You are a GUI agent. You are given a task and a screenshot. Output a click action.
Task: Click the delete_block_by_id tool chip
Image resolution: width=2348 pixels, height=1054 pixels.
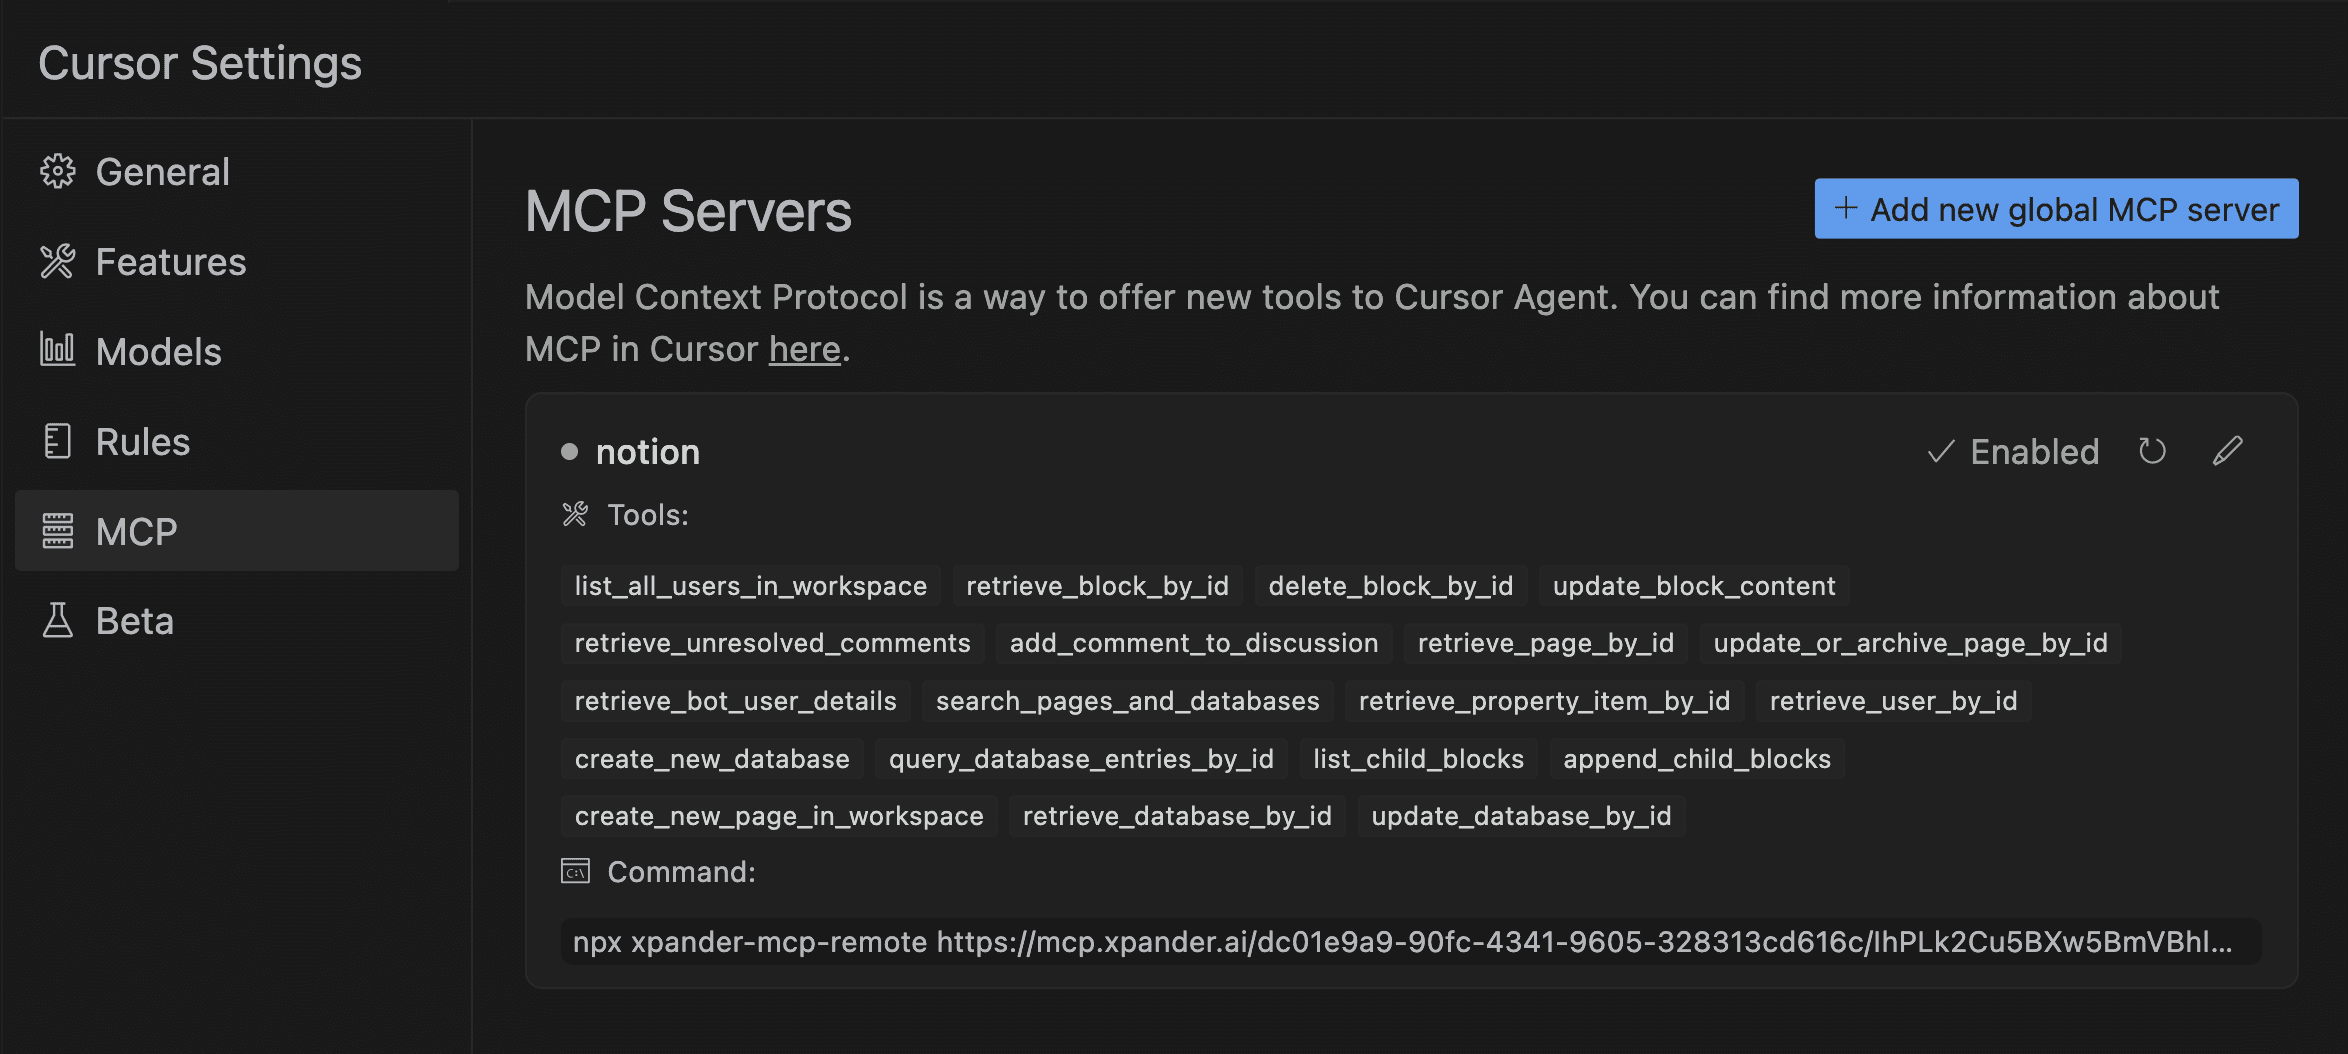click(x=1391, y=586)
